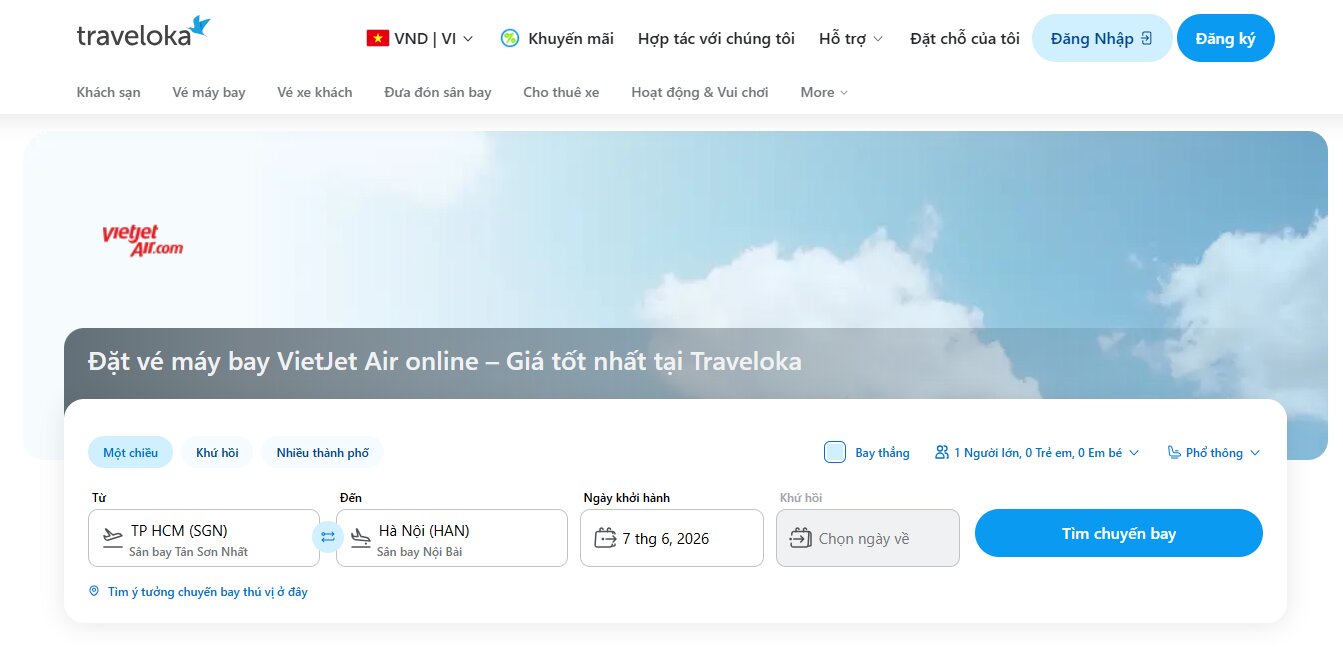Click the location pin icon for flight ideas
The height and width of the screenshot is (647, 1343).
[x=94, y=592]
